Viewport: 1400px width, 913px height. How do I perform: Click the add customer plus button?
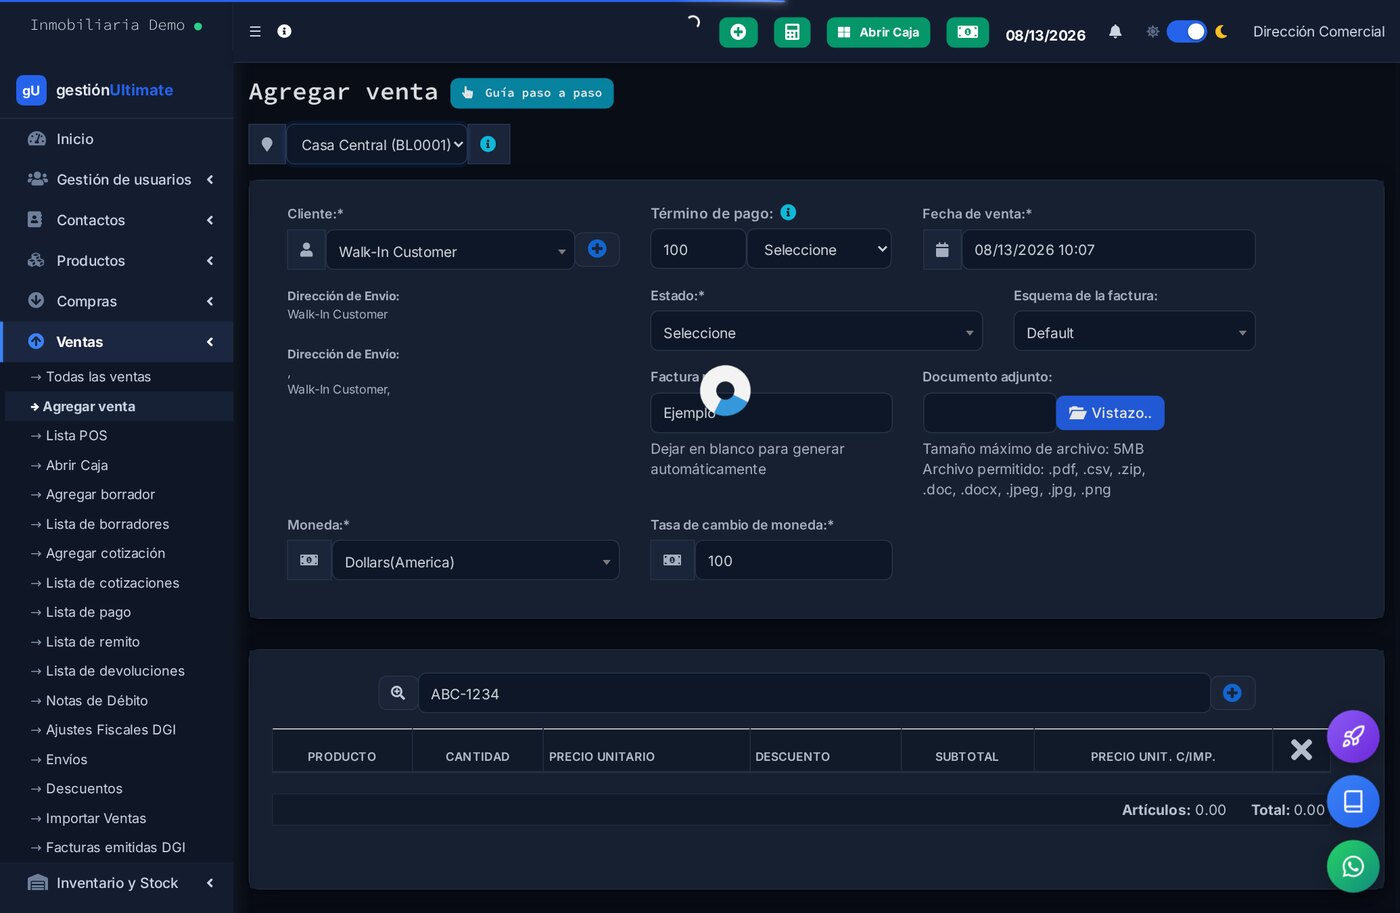597,249
